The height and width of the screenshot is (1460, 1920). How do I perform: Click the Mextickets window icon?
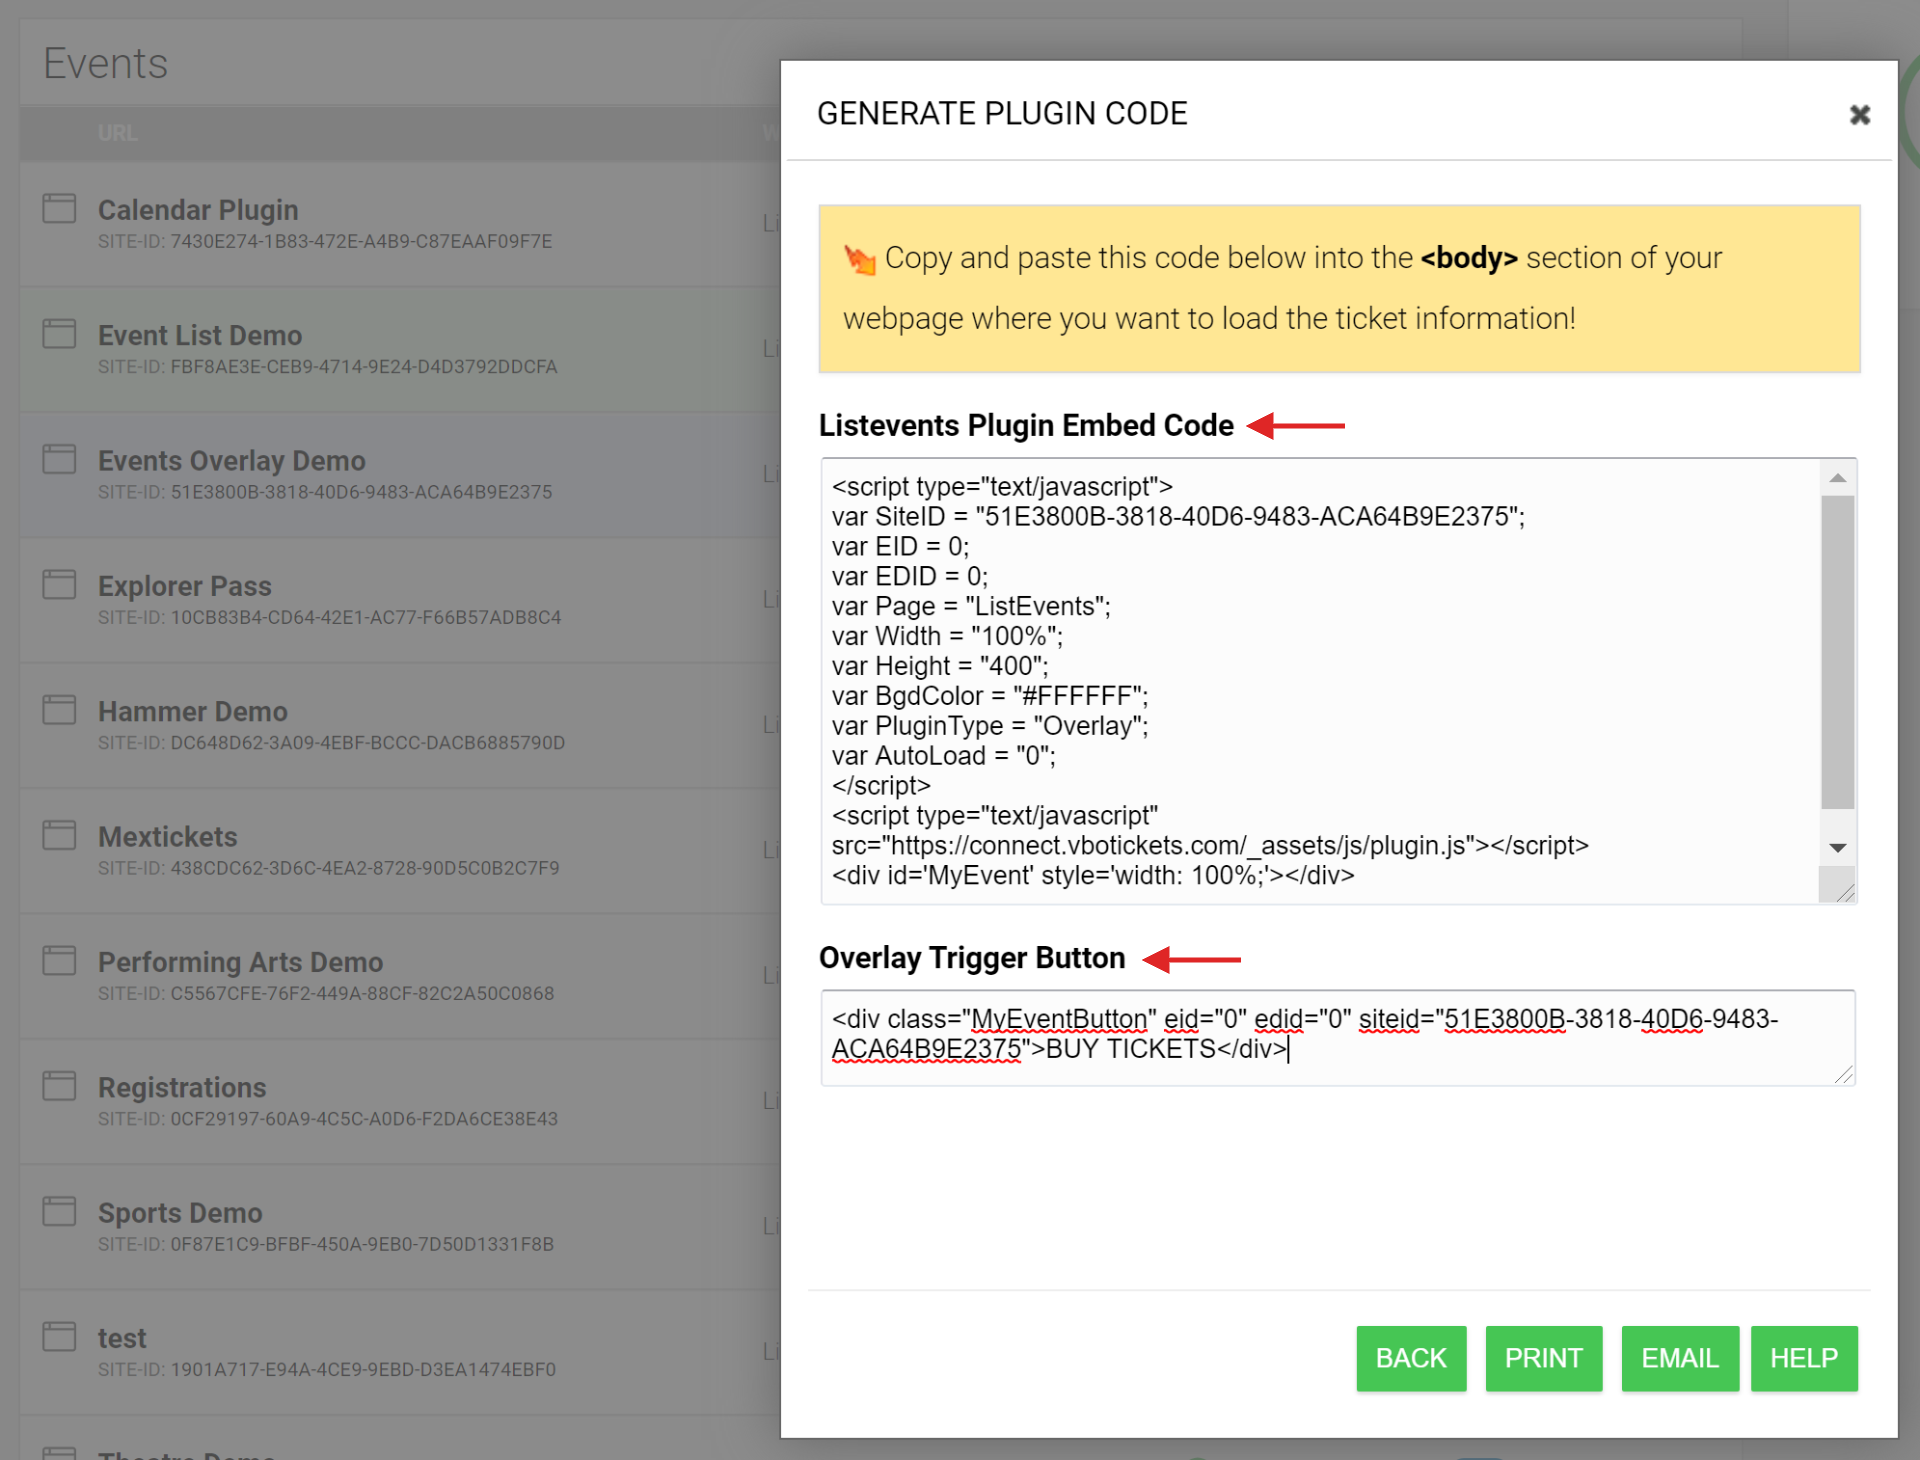[x=59, y=835]
